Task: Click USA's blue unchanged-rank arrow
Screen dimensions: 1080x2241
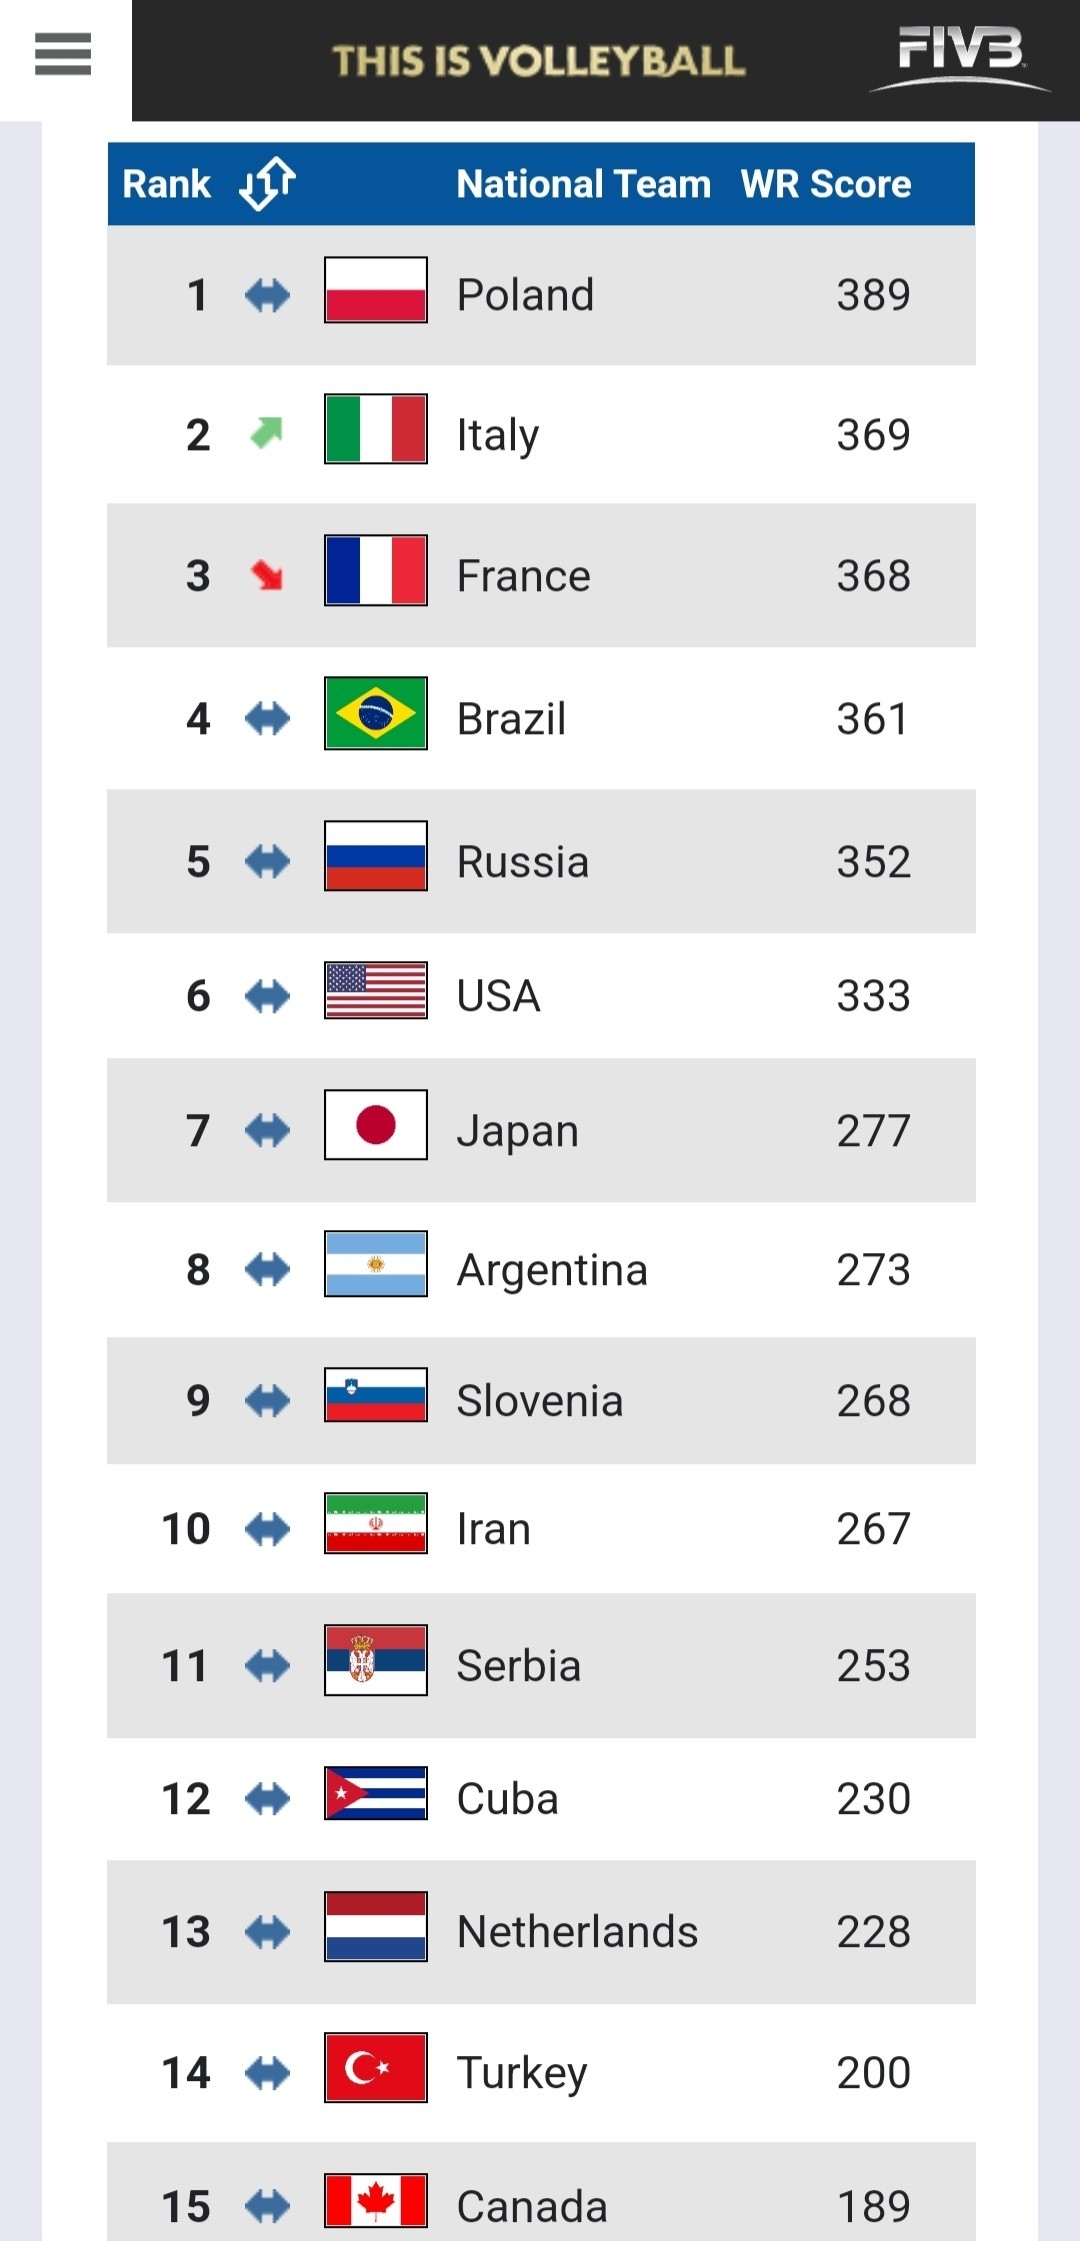Action: tap(267, 995)
